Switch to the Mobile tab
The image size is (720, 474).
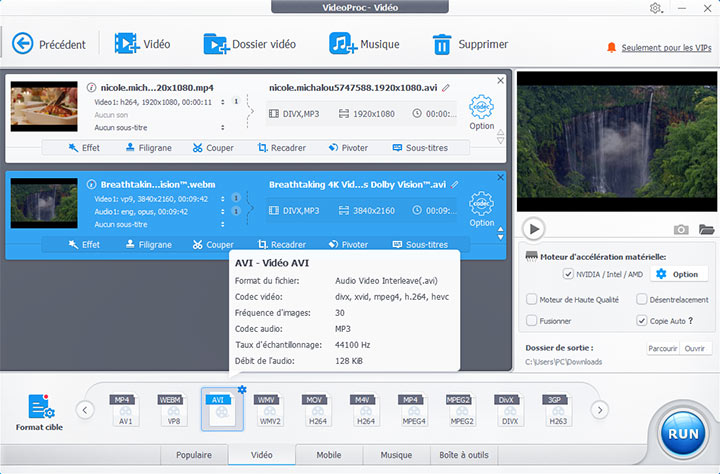[x=328, y=455]
